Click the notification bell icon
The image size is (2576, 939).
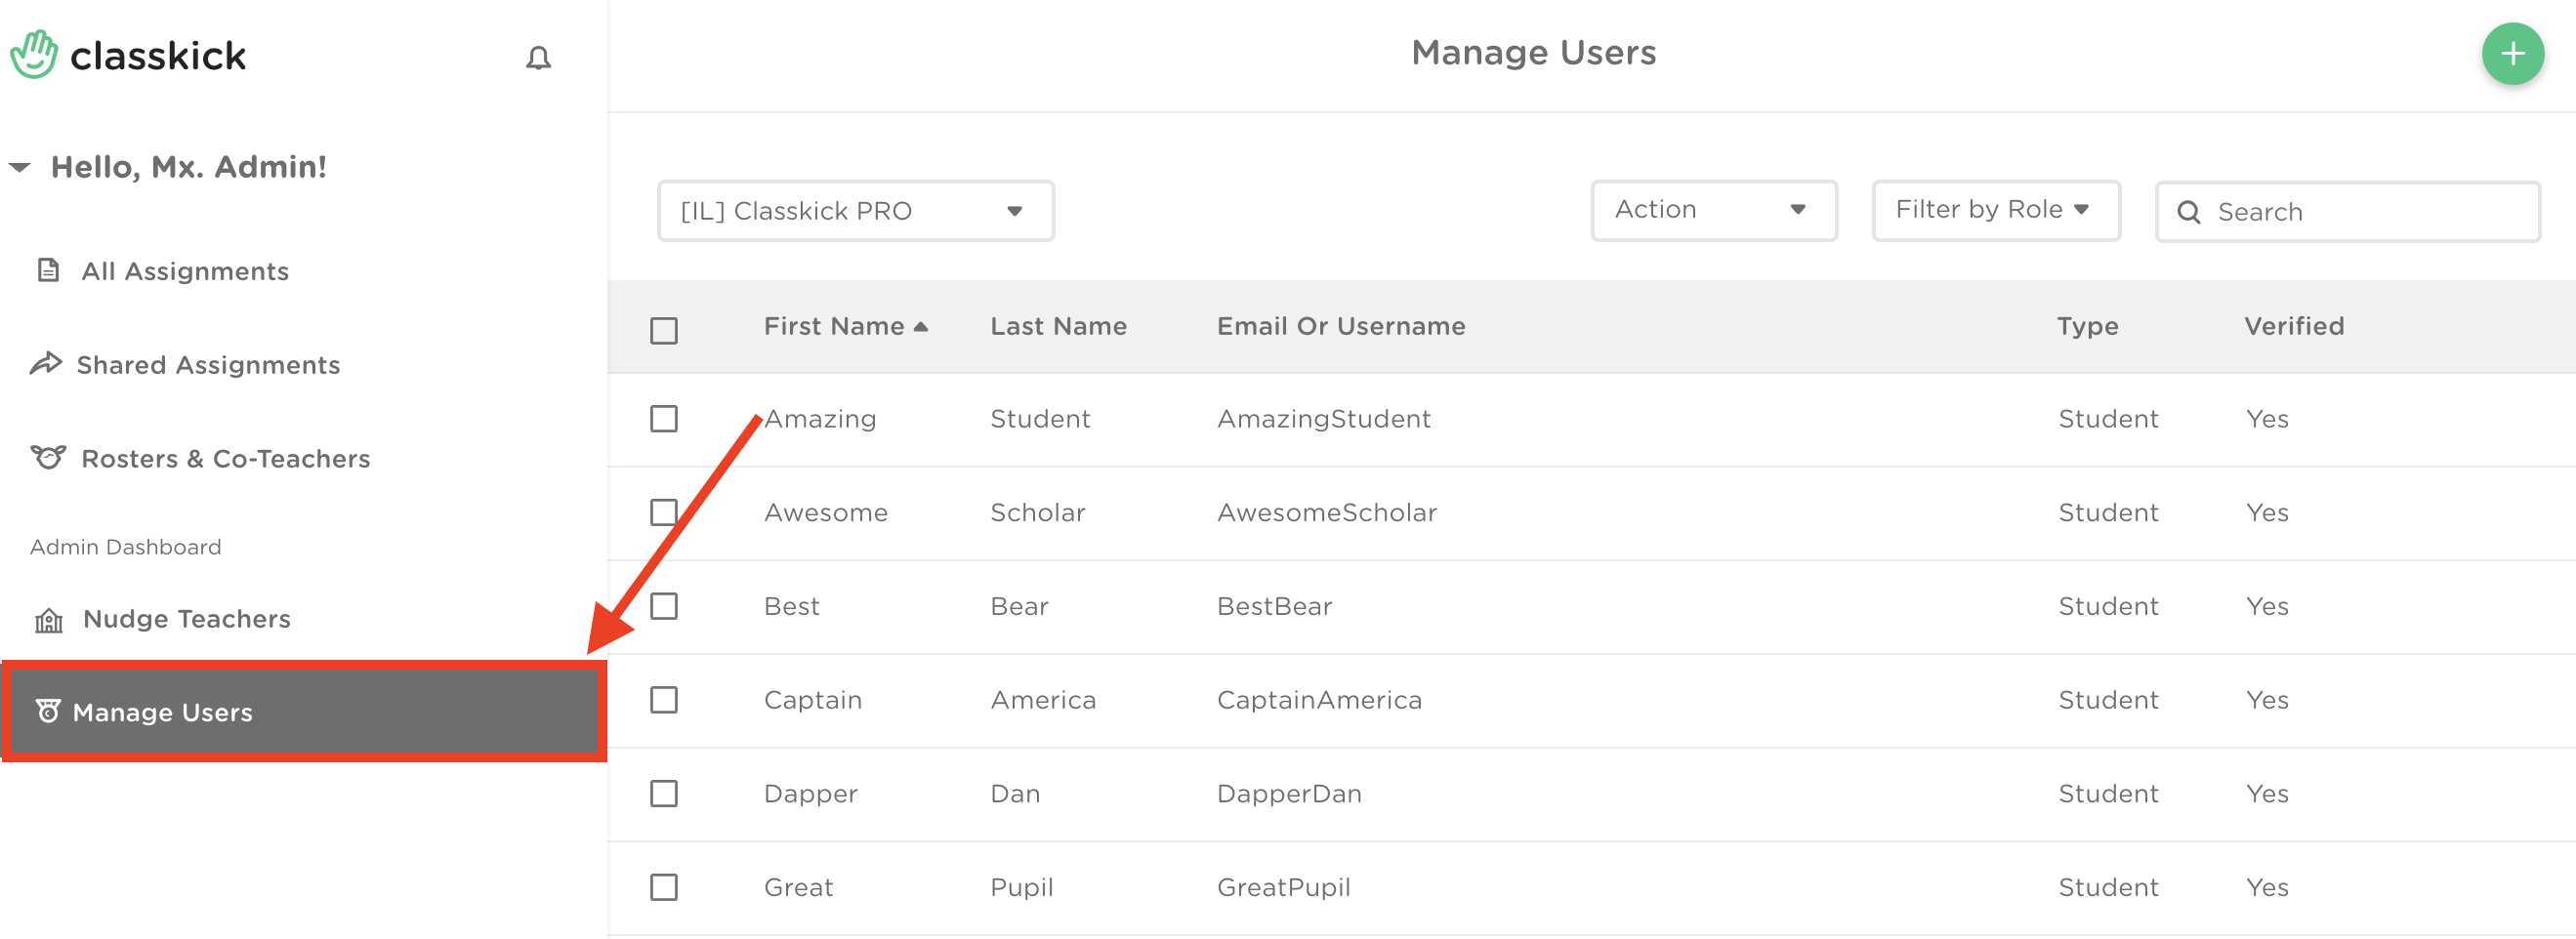click(538, 58)
